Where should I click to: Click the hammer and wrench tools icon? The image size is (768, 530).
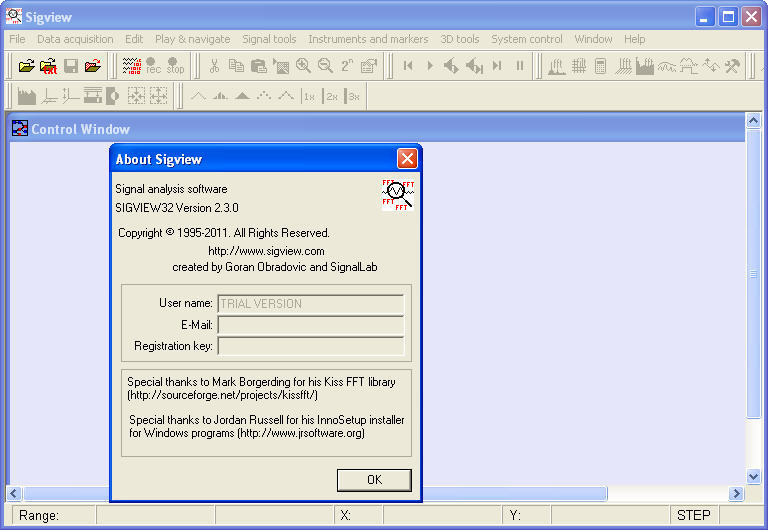point(732,66)
